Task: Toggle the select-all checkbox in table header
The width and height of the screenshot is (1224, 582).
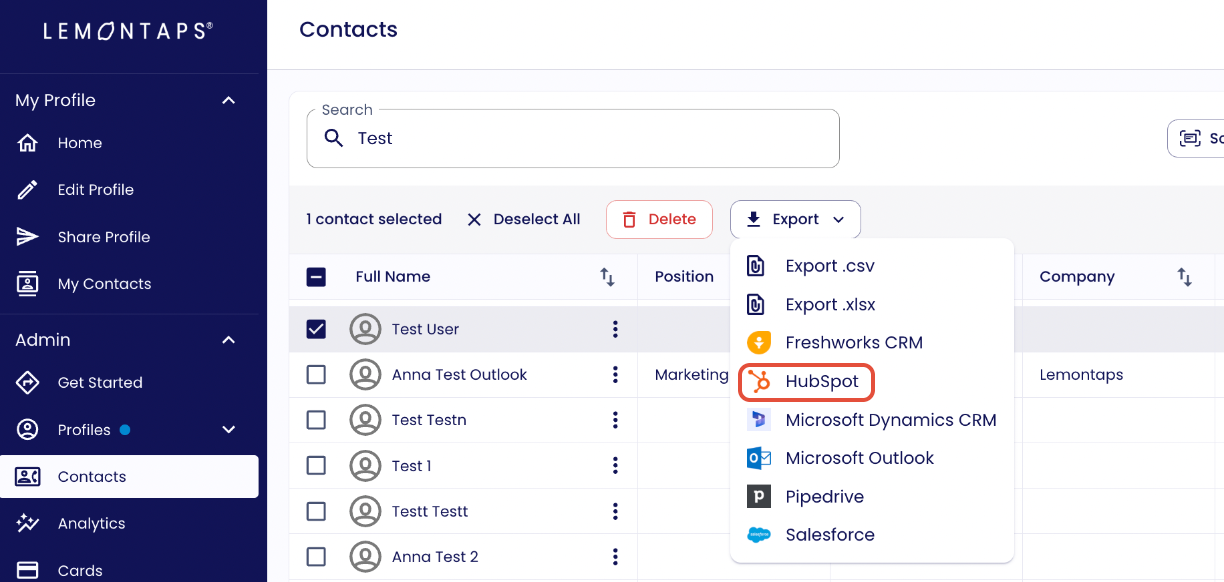Action: tap(316, 277)
